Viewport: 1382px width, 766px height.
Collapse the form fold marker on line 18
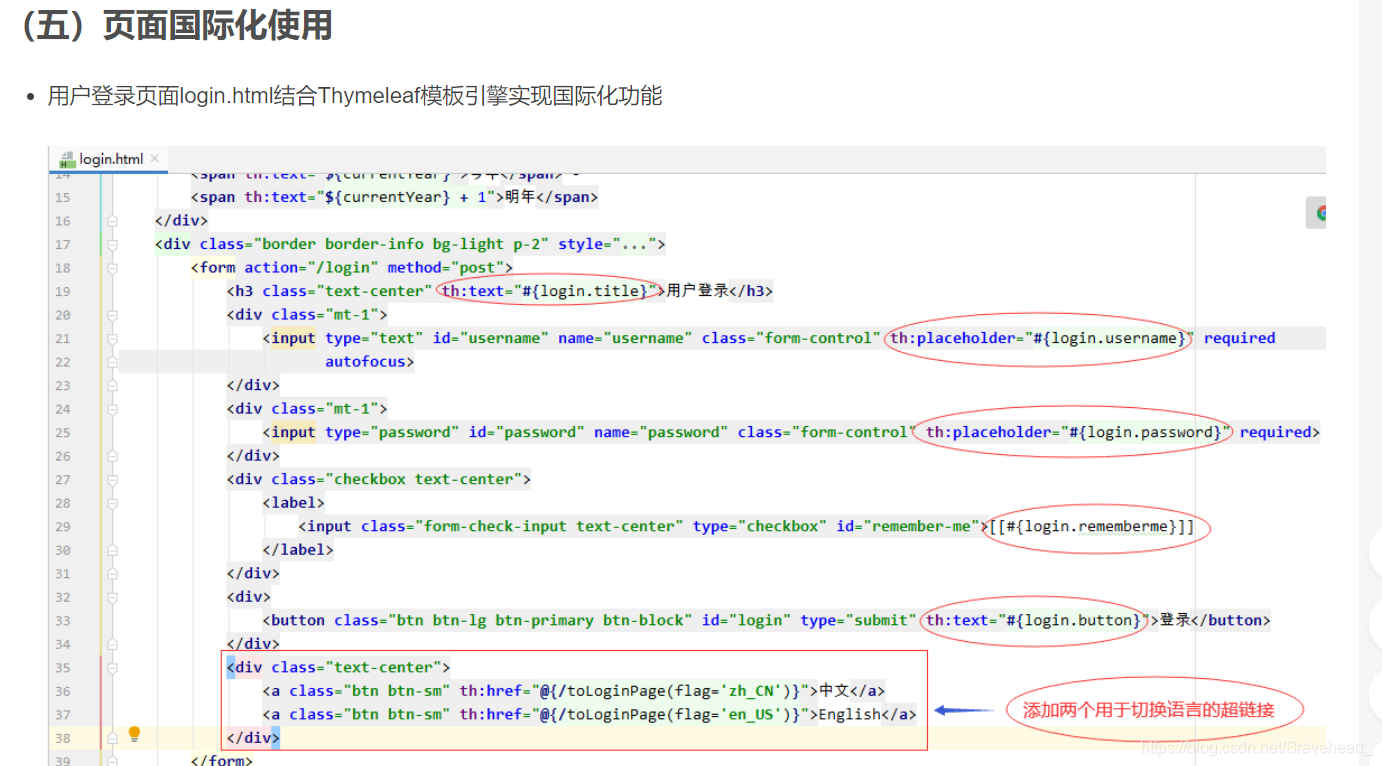112,268
